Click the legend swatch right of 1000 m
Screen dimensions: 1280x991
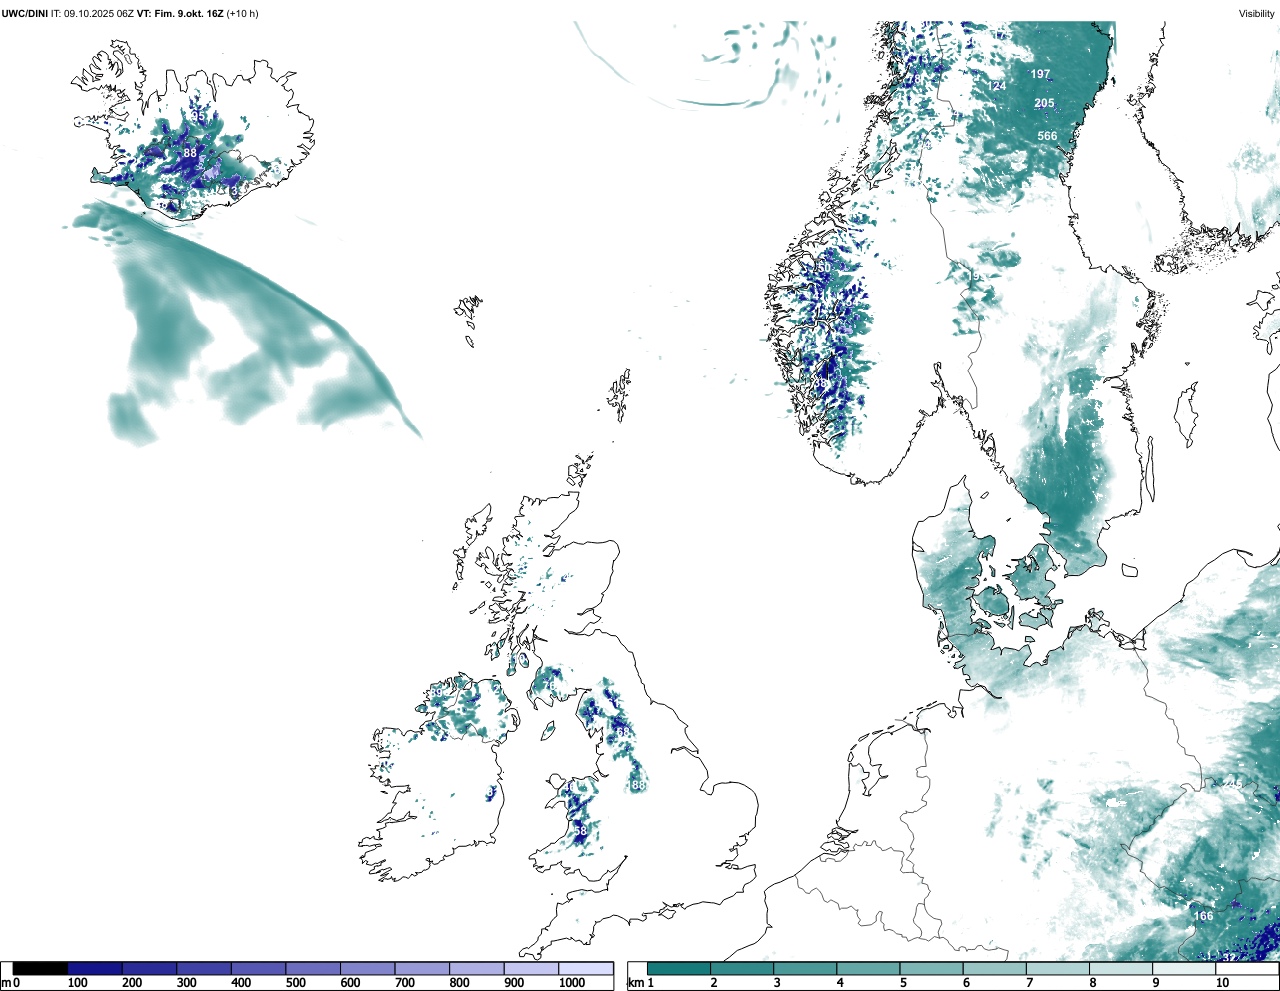[586, 968]
